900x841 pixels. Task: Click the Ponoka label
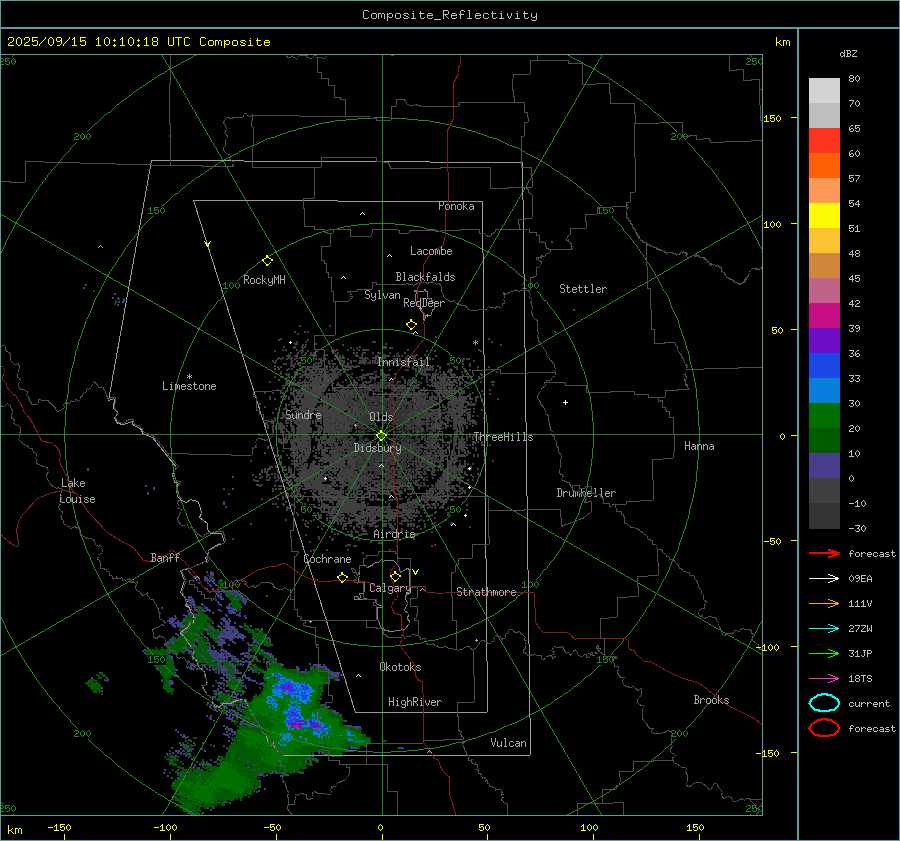click(x=456, y=206)
